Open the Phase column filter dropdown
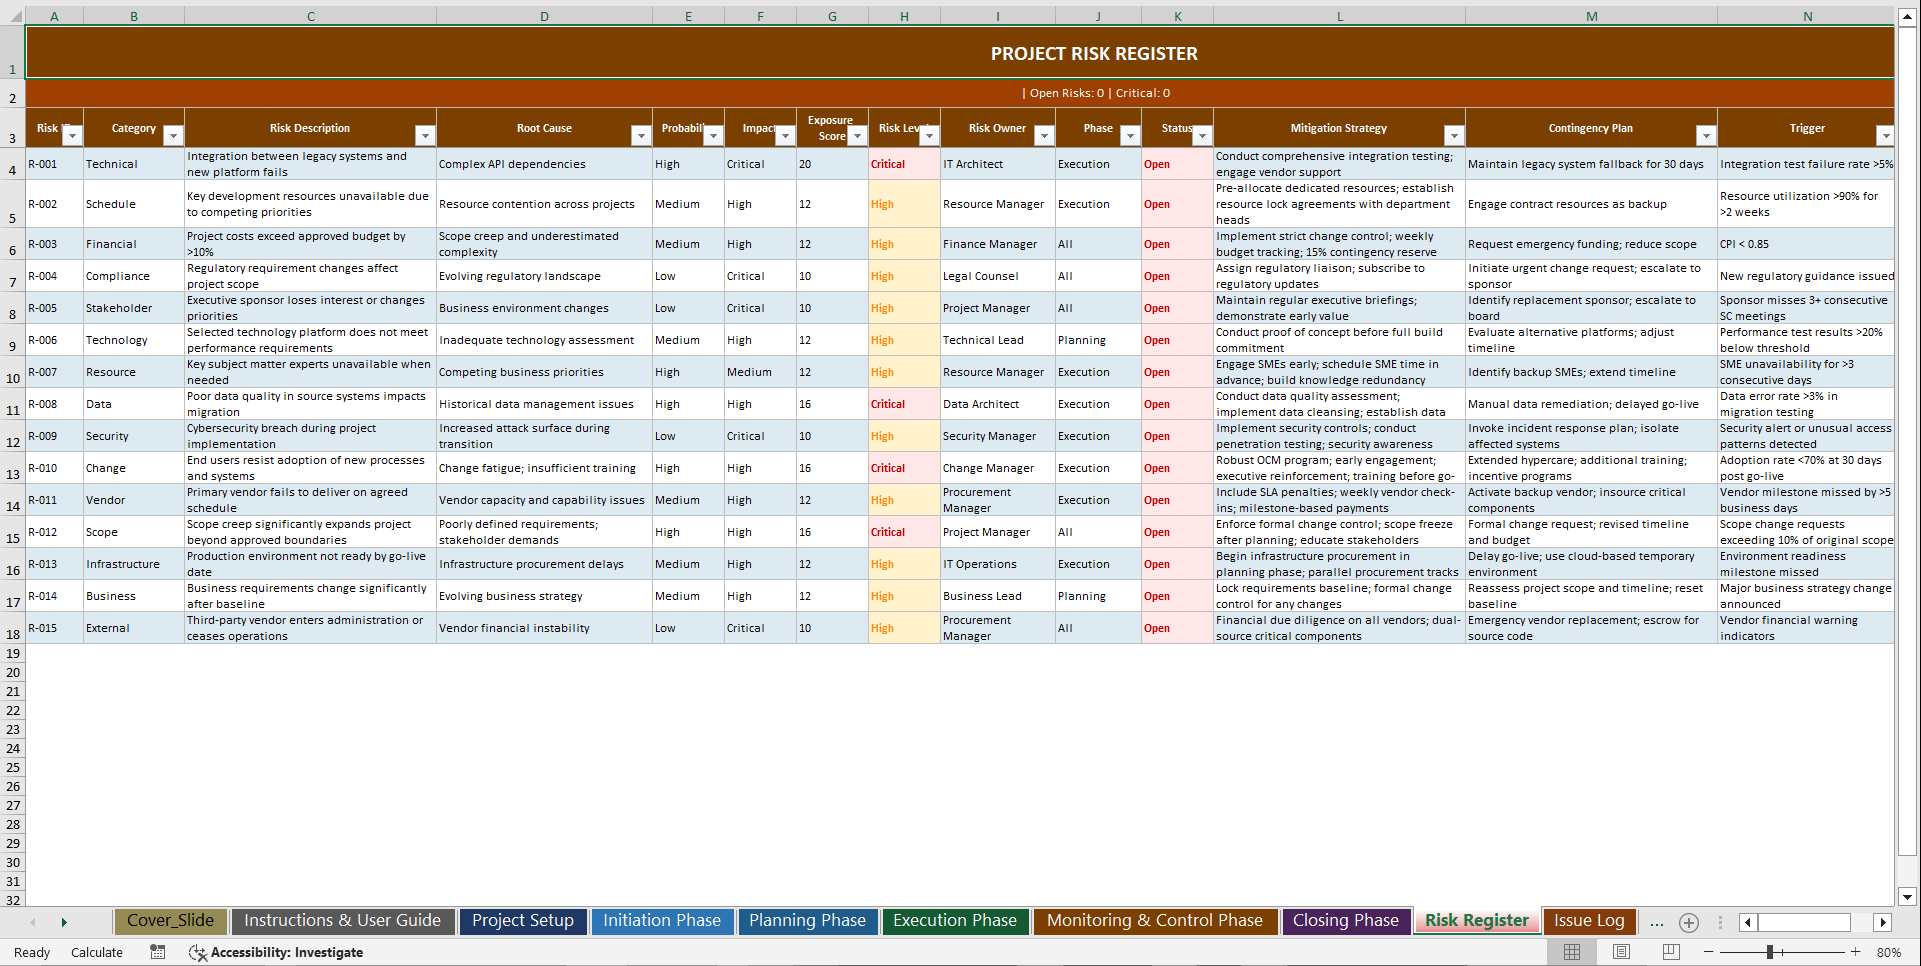This screenshot has width=1921, height=966. coord(1130,136)
